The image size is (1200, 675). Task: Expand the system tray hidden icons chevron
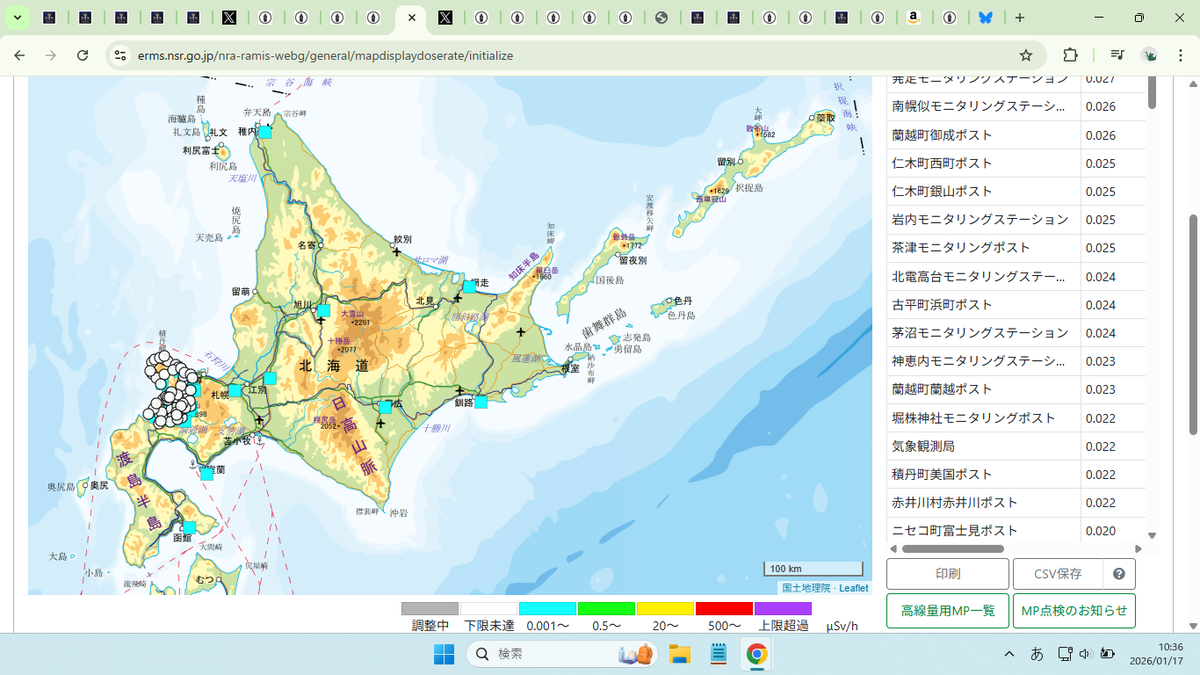point(1009,654)
